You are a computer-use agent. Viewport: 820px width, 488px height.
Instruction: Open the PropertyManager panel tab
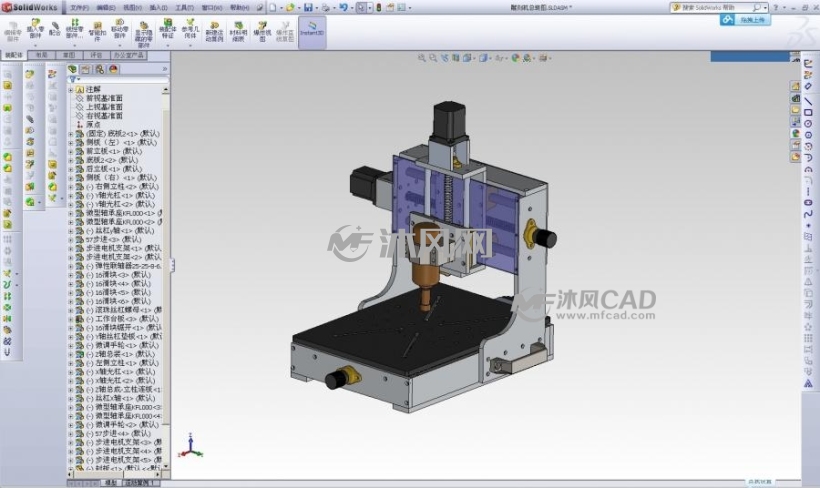coord(86,69)
